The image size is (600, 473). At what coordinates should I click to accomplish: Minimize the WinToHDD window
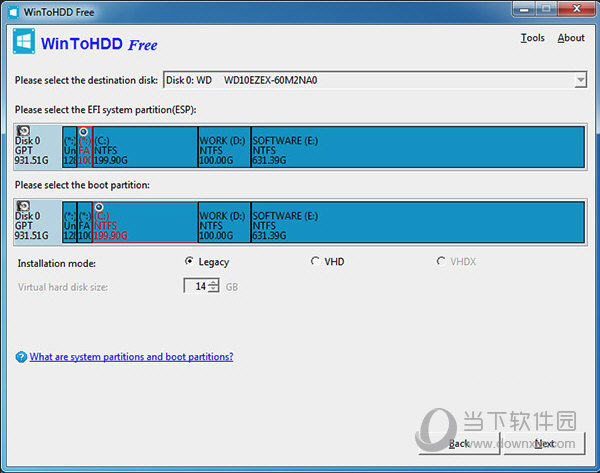click(524, 9)
